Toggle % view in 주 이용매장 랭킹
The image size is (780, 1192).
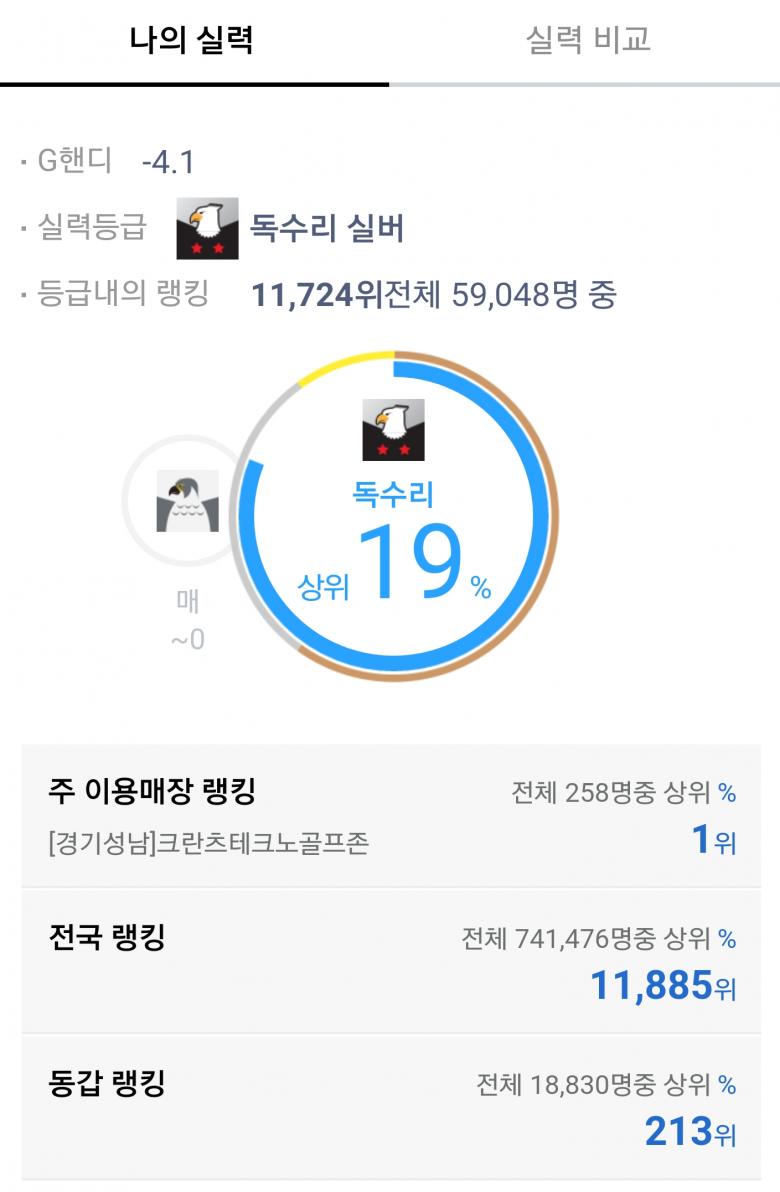point(727,793)
